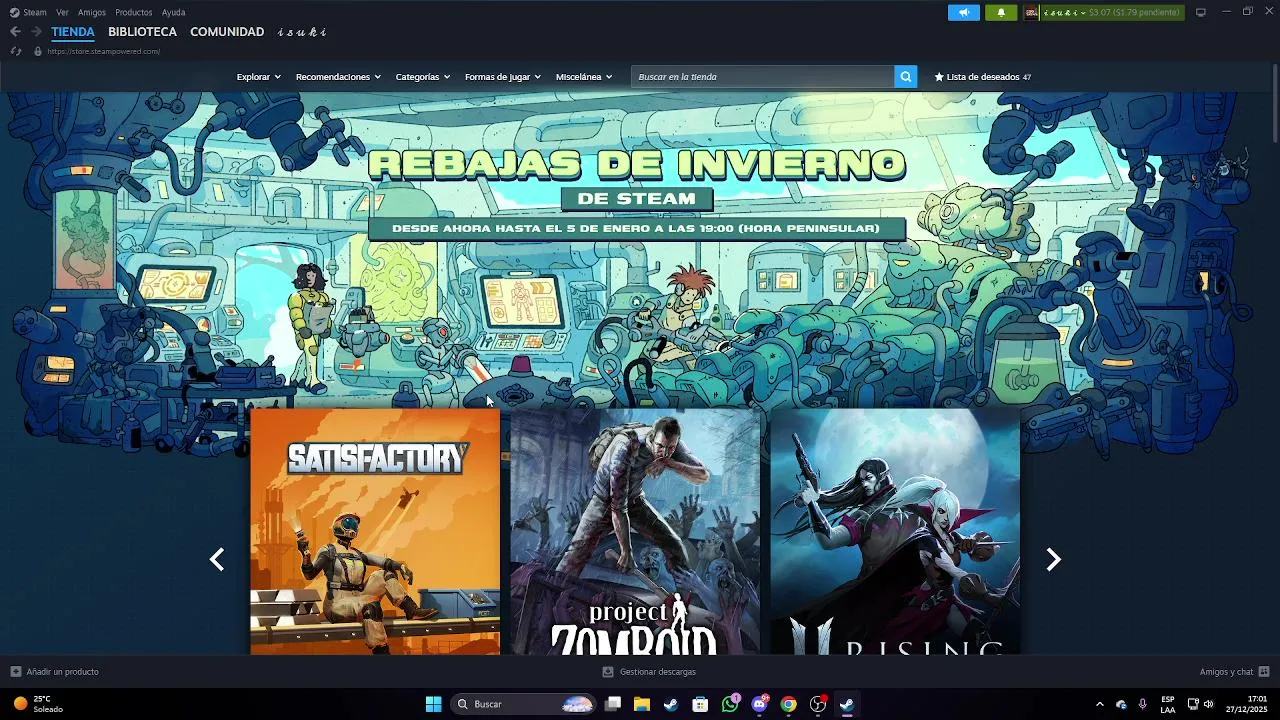Open Windows Start menu
This screenshot has width=1280, height=720.
[434, 704]
